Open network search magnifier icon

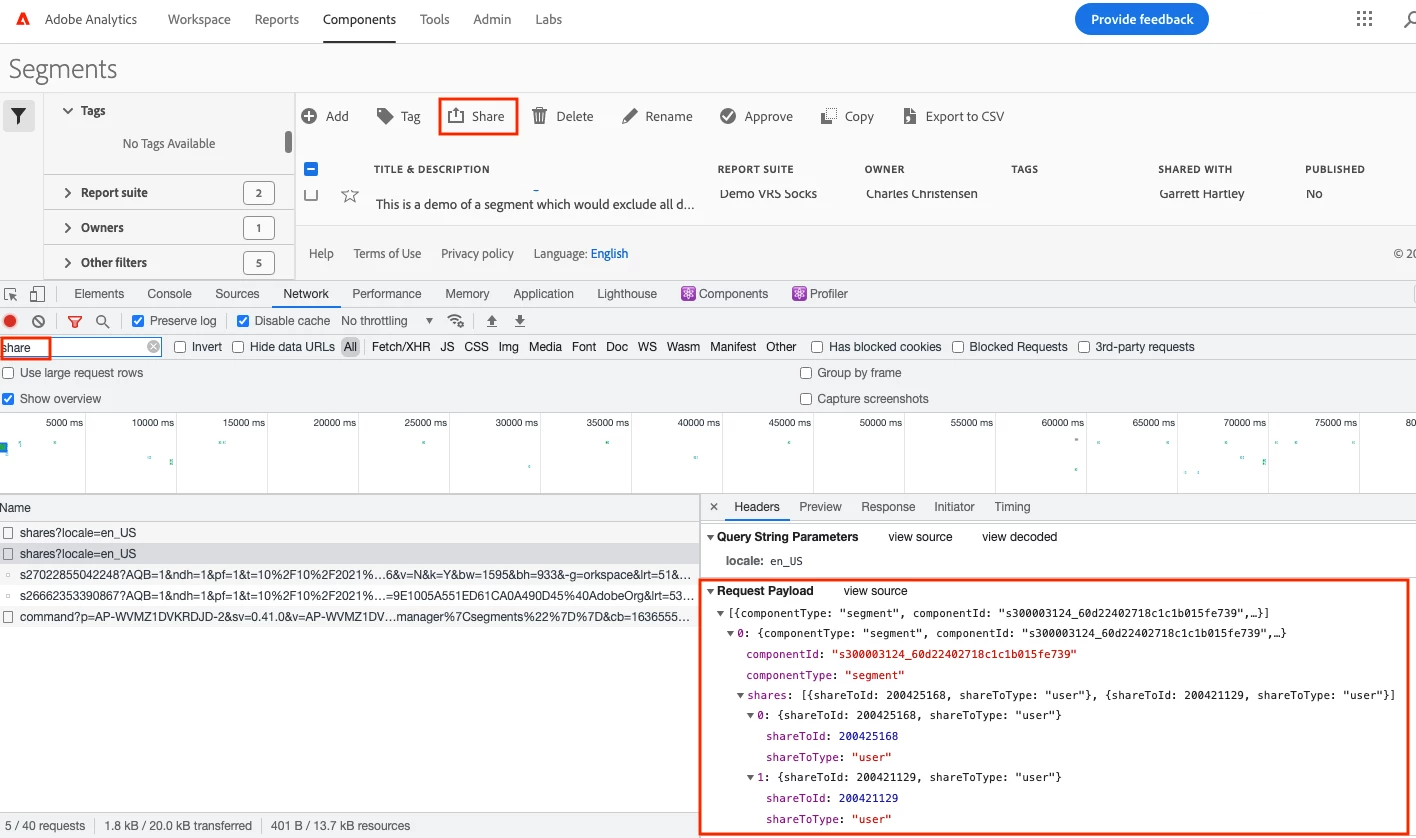pyautogui.click(x=102, y=321)
